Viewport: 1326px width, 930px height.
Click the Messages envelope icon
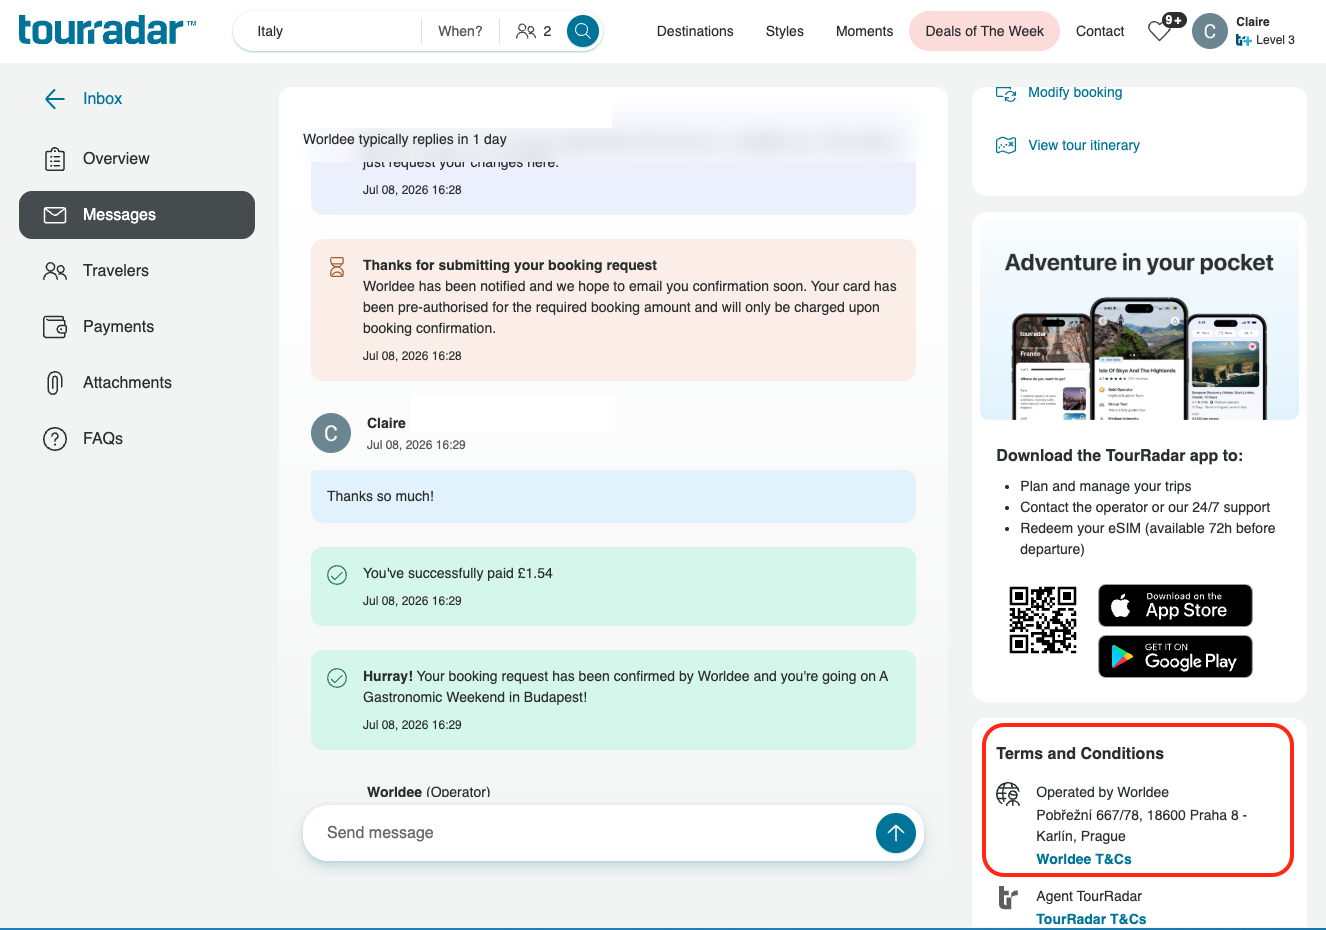(x=55, y=215)
